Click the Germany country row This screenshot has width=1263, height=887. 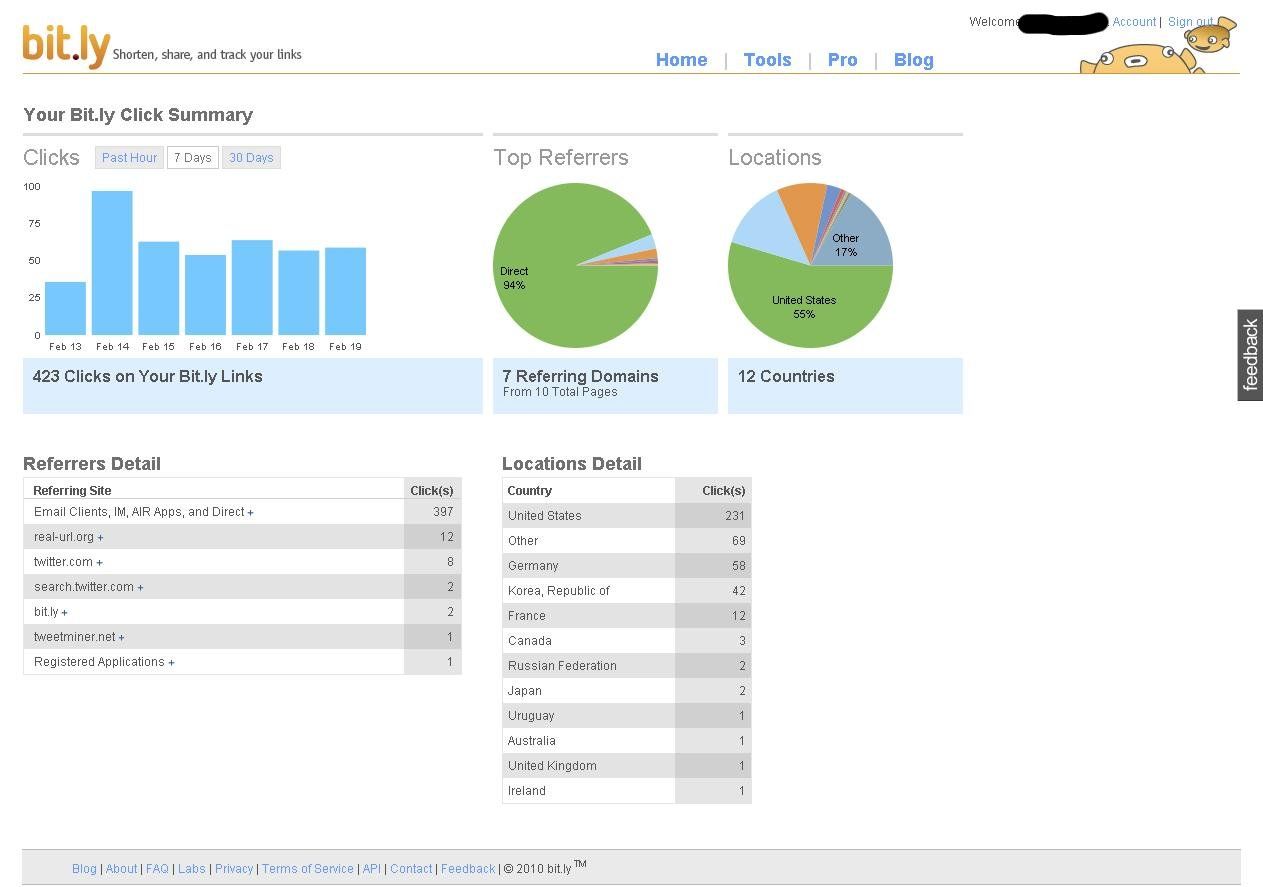coord(627,566)
